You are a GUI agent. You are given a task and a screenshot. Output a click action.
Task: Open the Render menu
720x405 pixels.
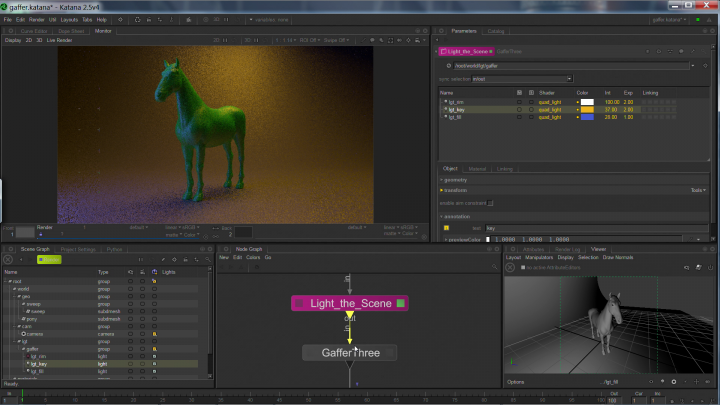click(36, 19)
